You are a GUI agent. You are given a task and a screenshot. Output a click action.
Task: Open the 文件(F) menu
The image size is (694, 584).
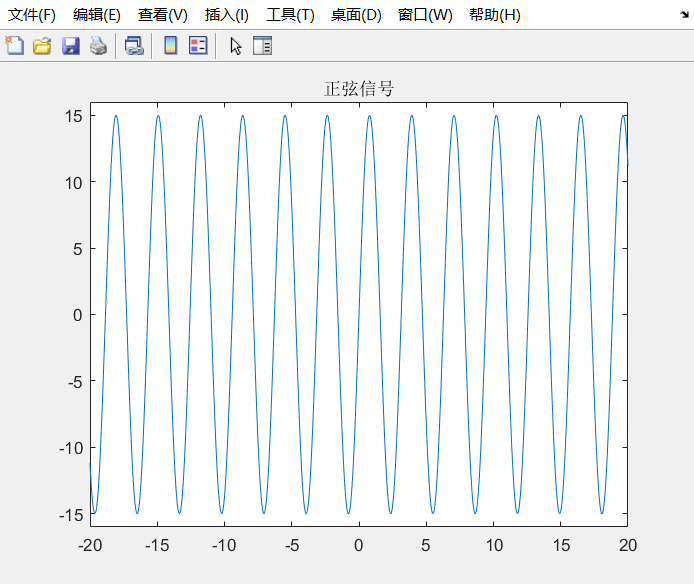point(32,15)
